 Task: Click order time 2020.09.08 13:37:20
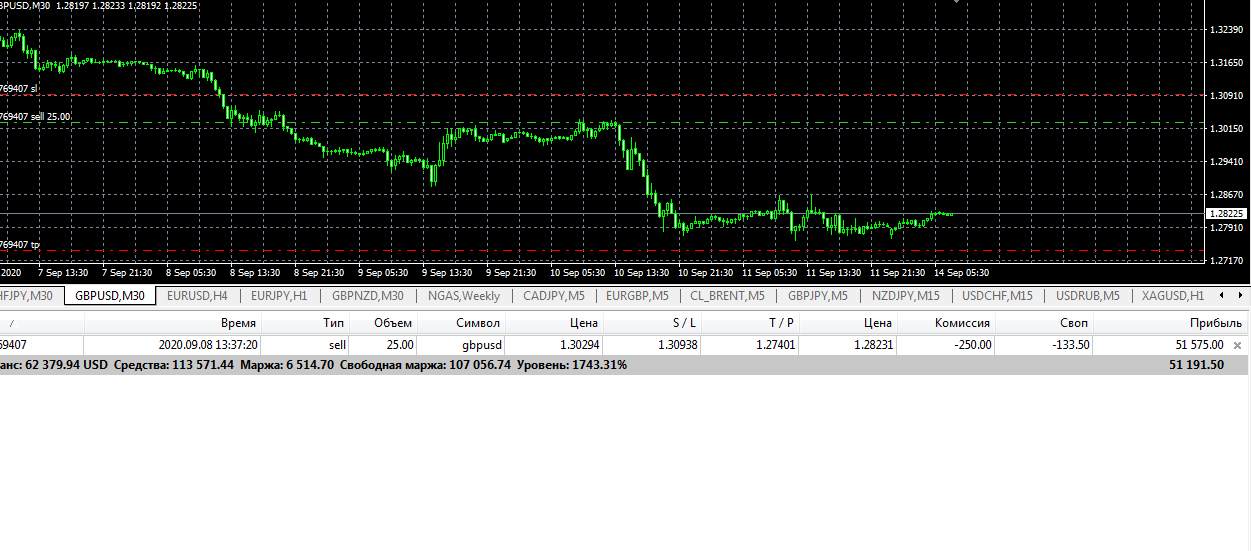pos(209,345)
